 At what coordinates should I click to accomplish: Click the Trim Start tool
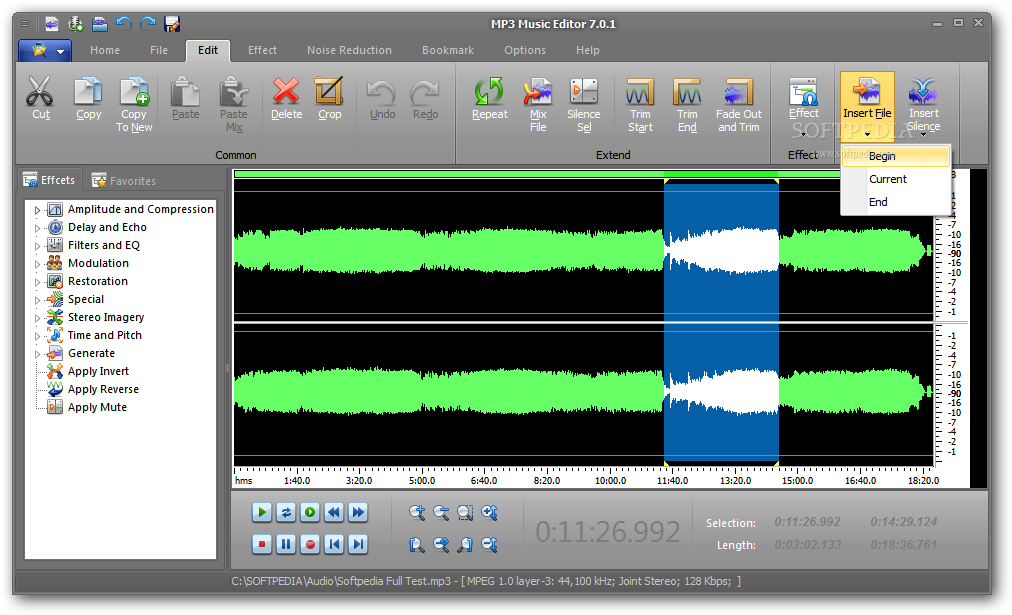(640, 104)
